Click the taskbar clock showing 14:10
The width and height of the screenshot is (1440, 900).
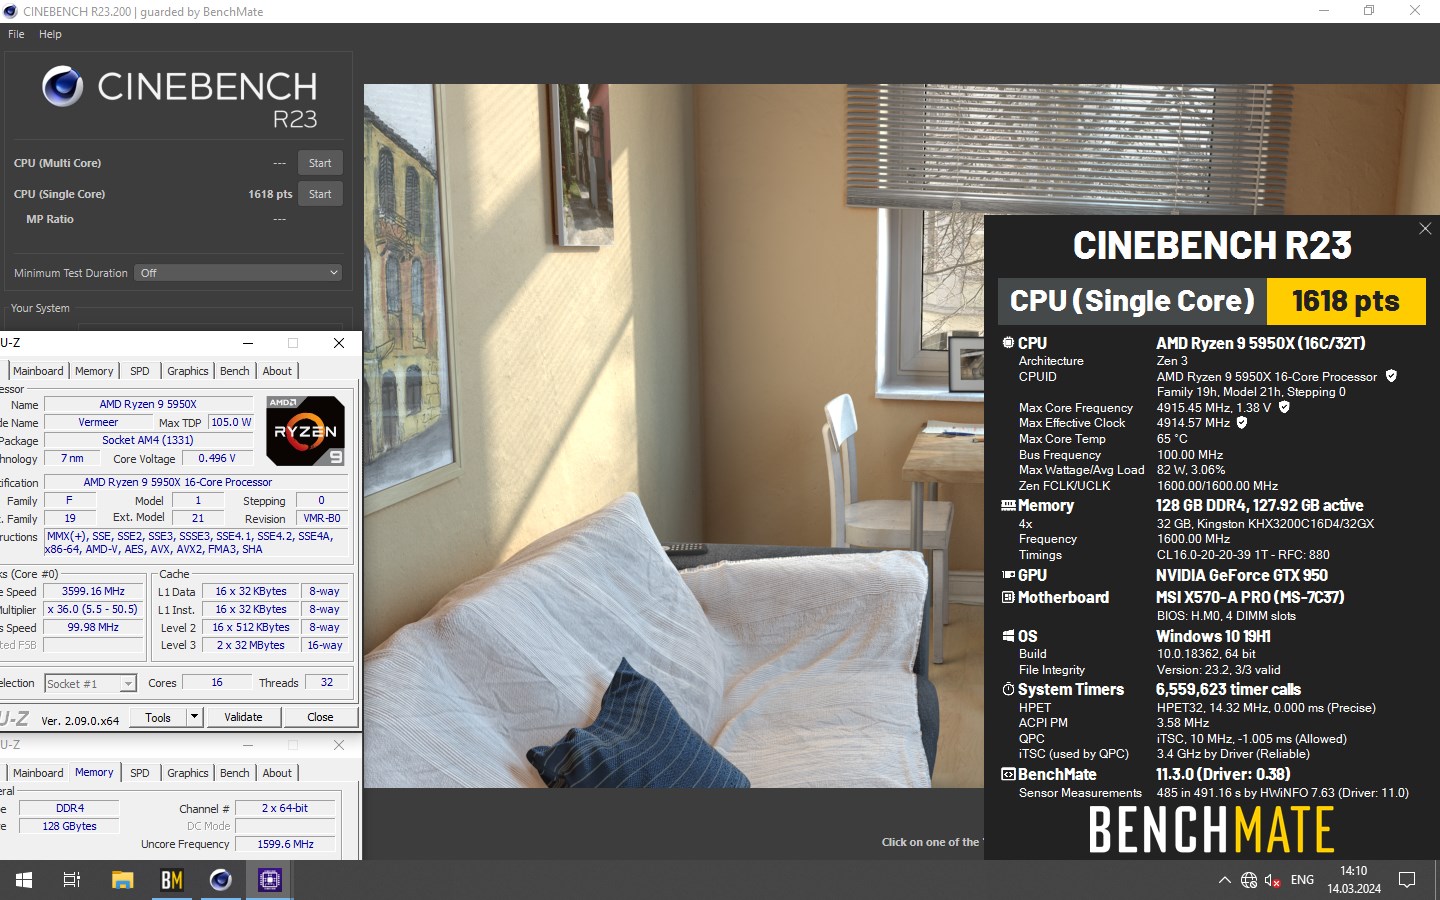1354,880
